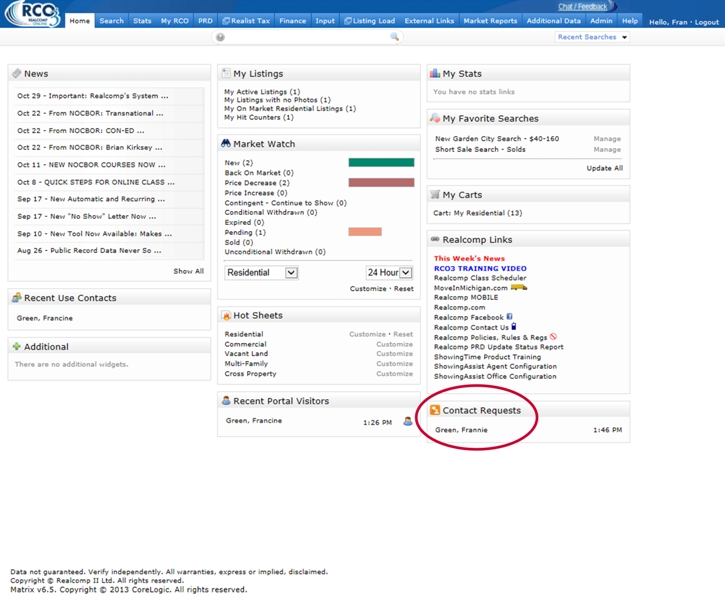Image resolution: width=725 pixels, height=600 pixels.
Task: Click the green plus Additional icon
Action: (17, 346)
